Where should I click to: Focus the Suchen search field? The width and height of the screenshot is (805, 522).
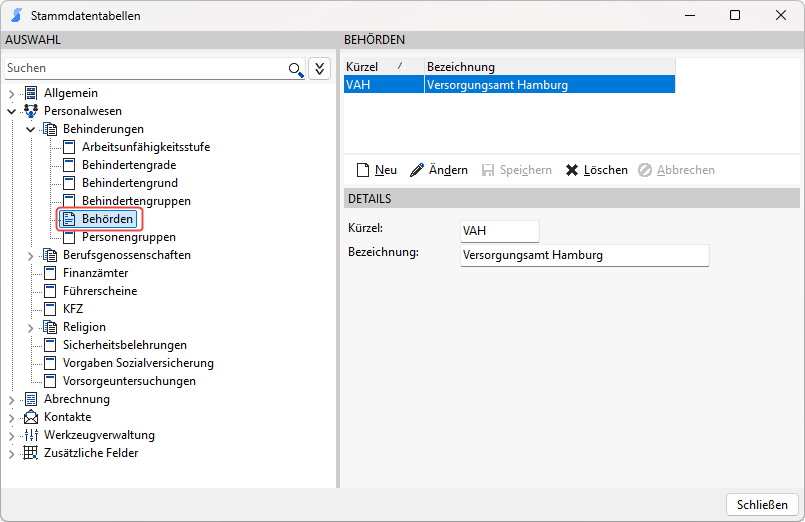click(x=146, y=68)
